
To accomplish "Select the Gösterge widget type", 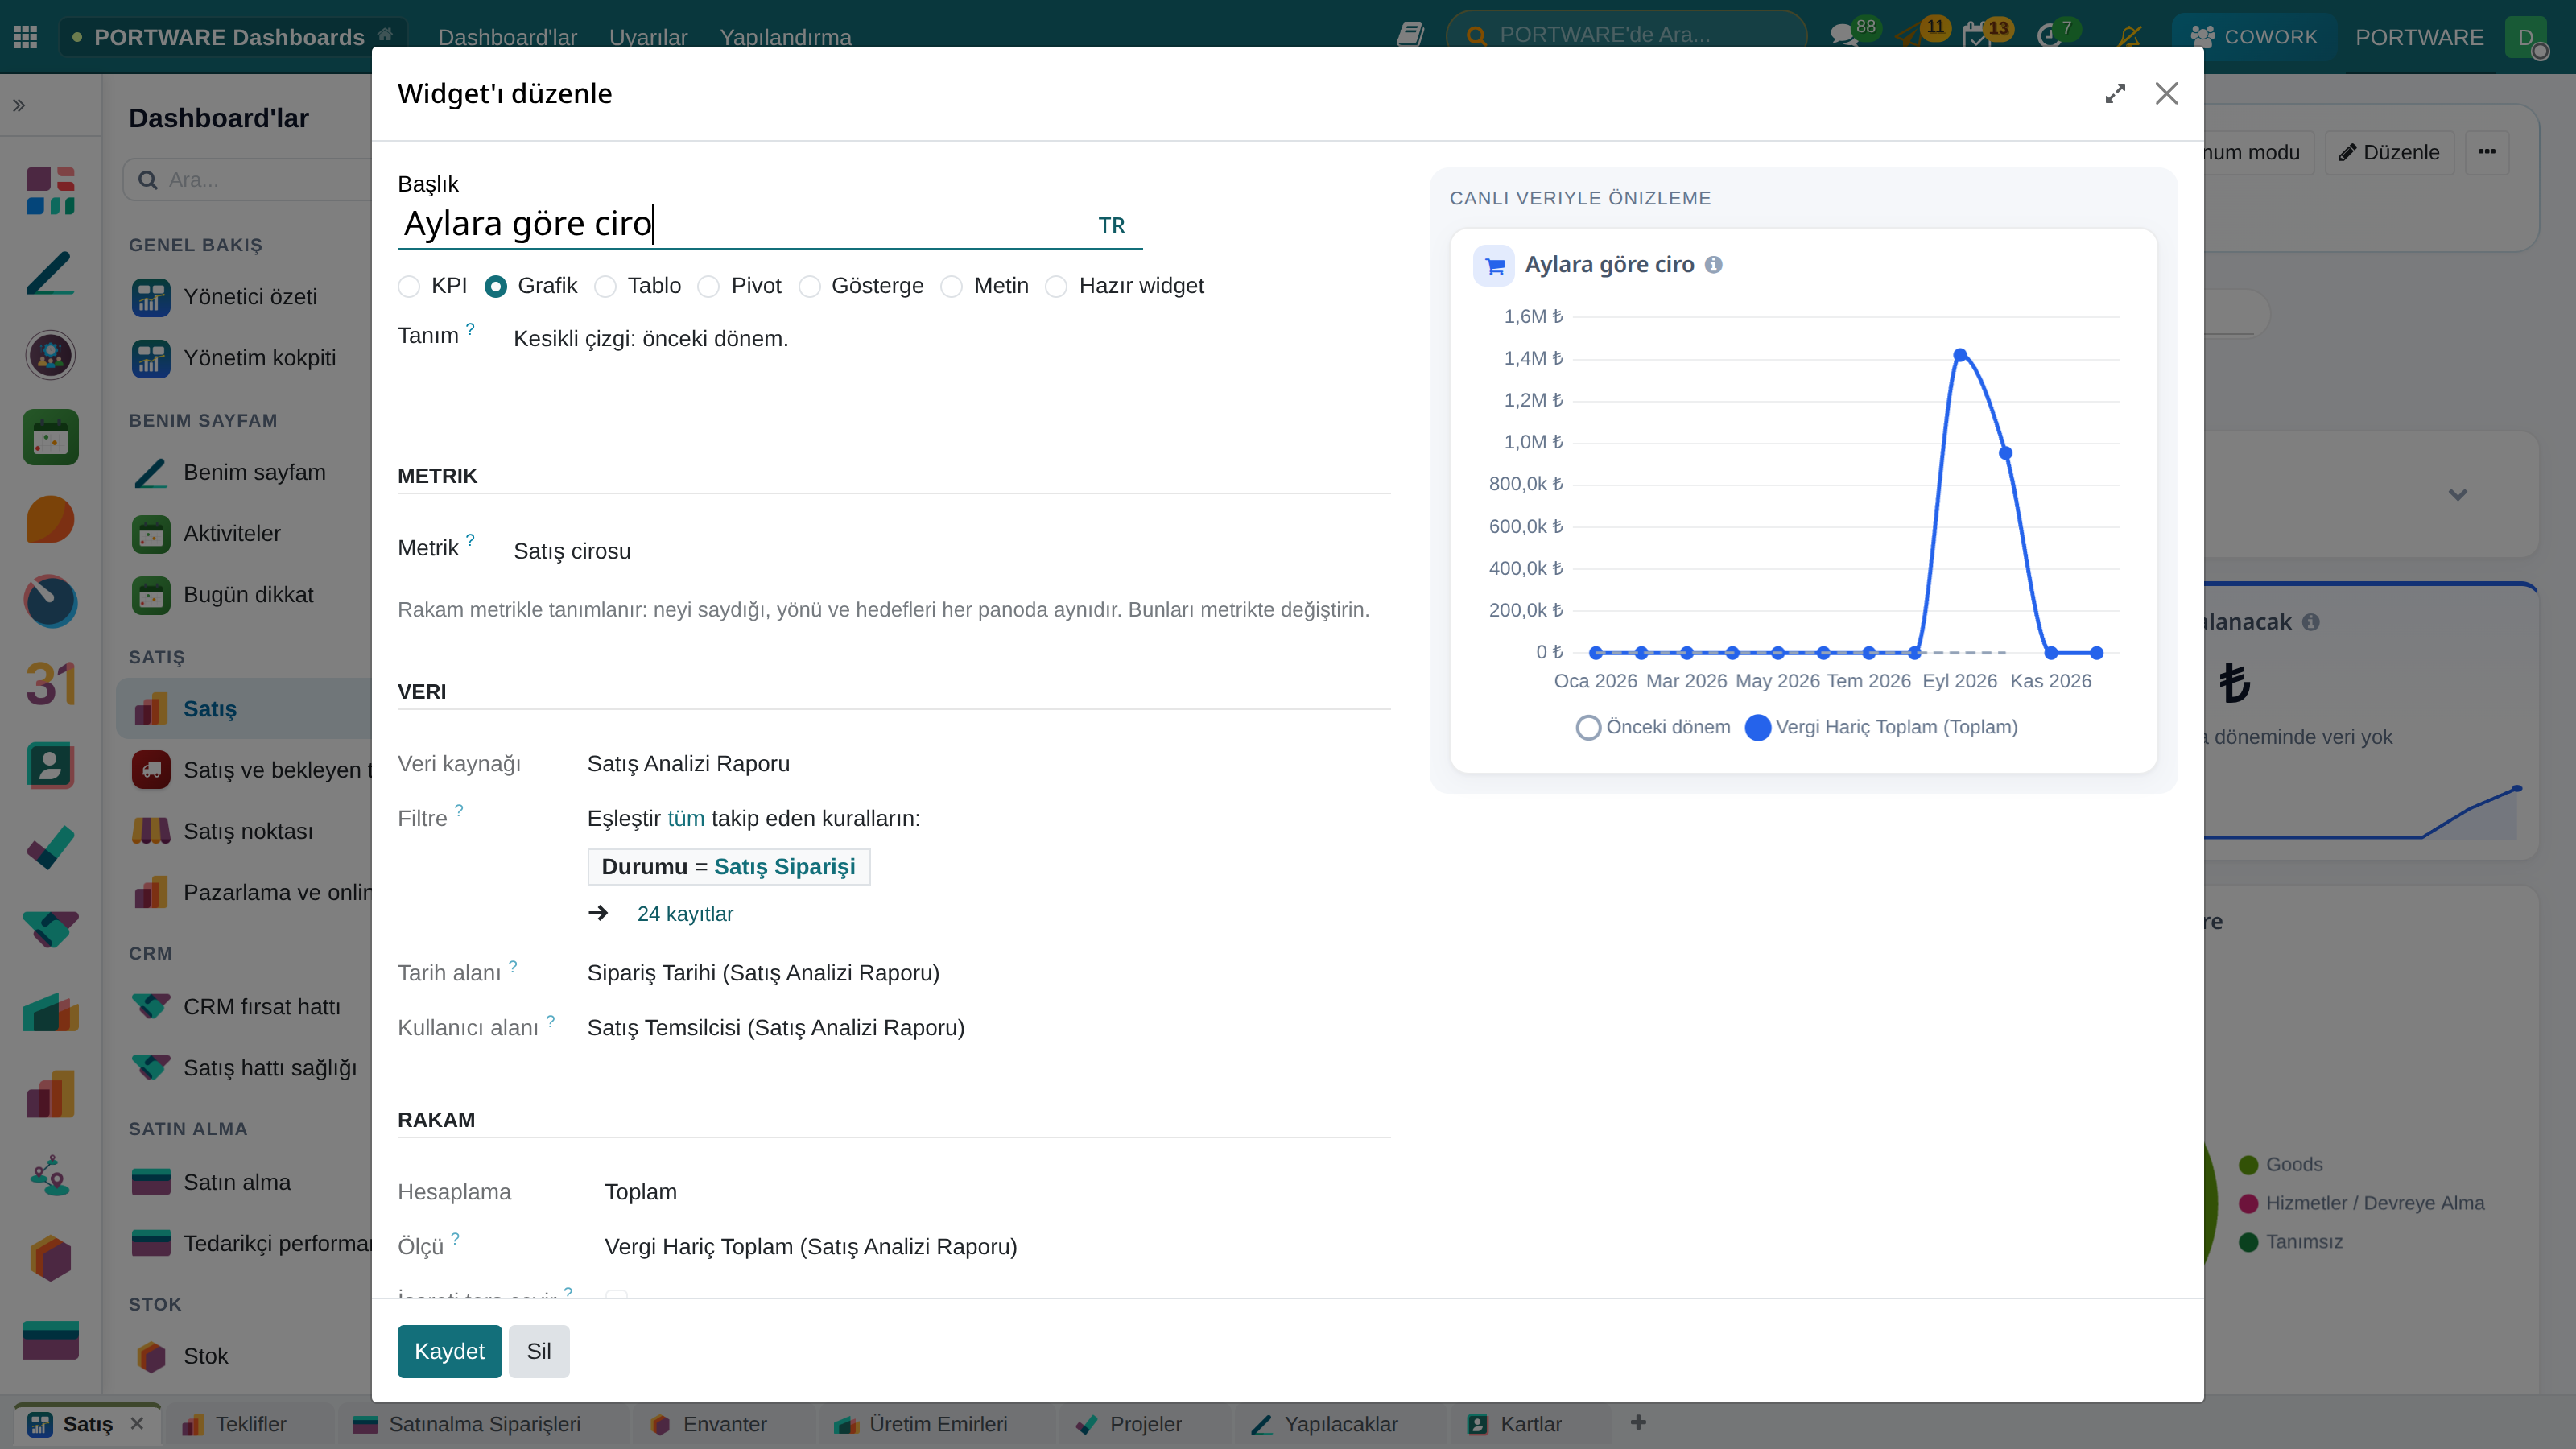I will coord(809,287).
